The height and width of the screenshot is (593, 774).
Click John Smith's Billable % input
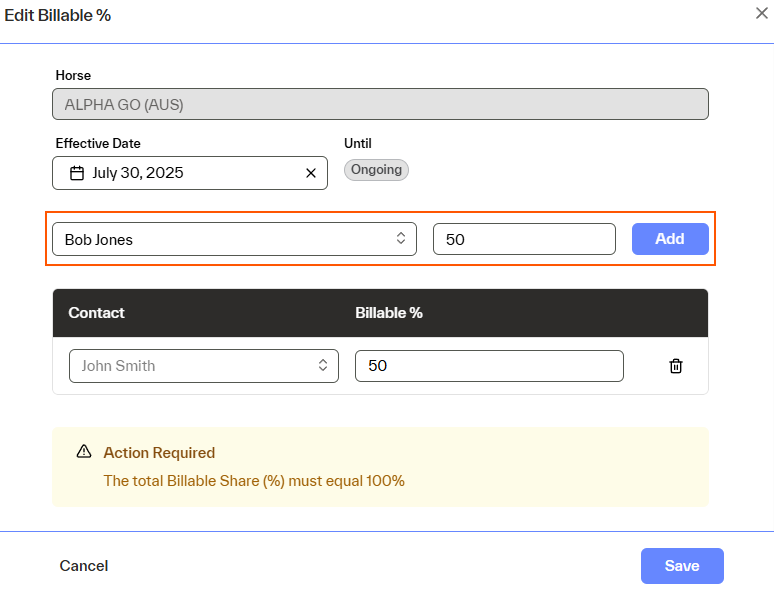(488, 366)
